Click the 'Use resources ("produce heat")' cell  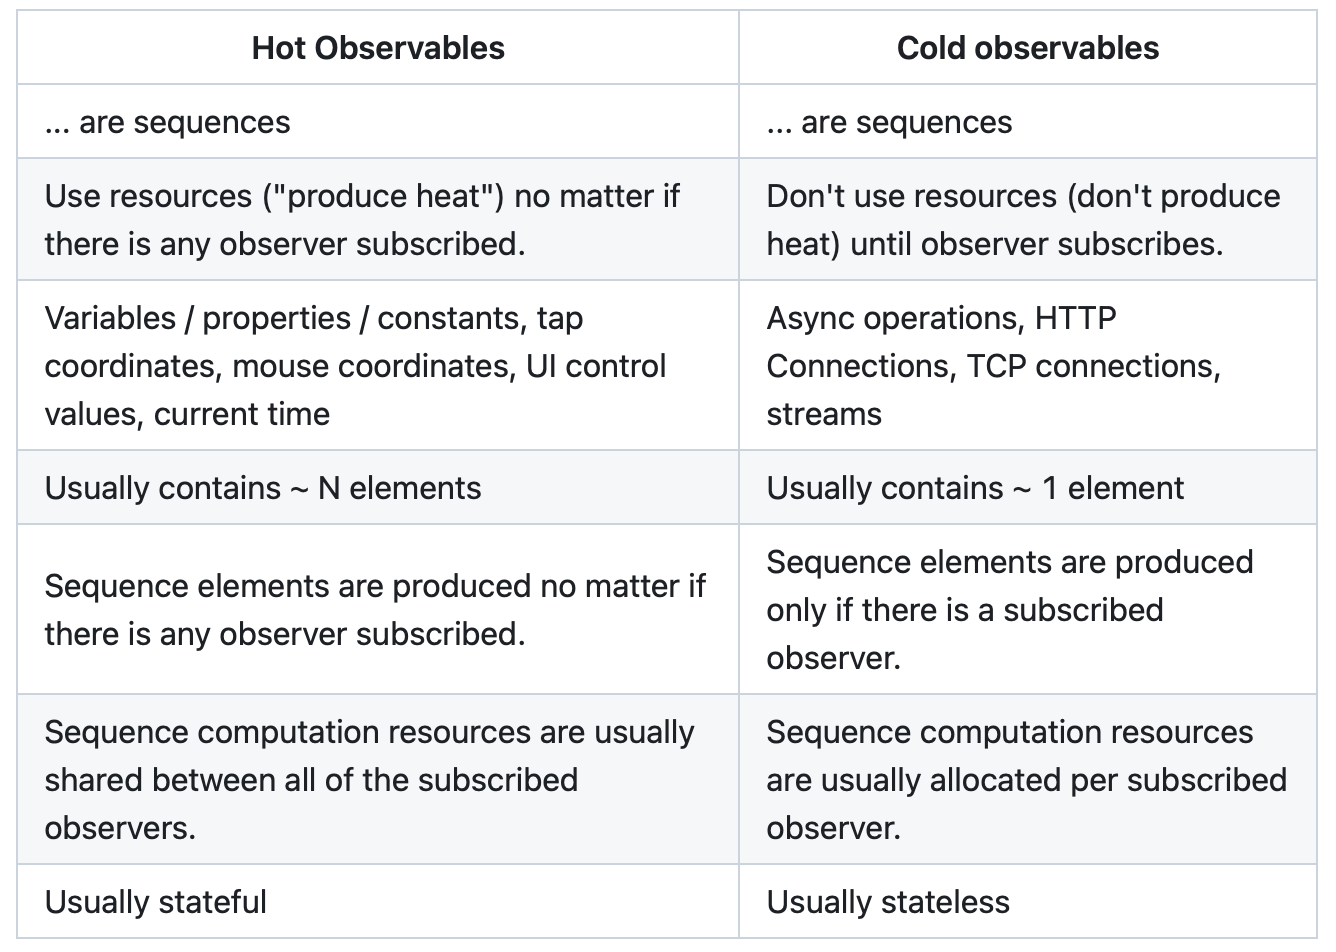[x=378, y=219]
